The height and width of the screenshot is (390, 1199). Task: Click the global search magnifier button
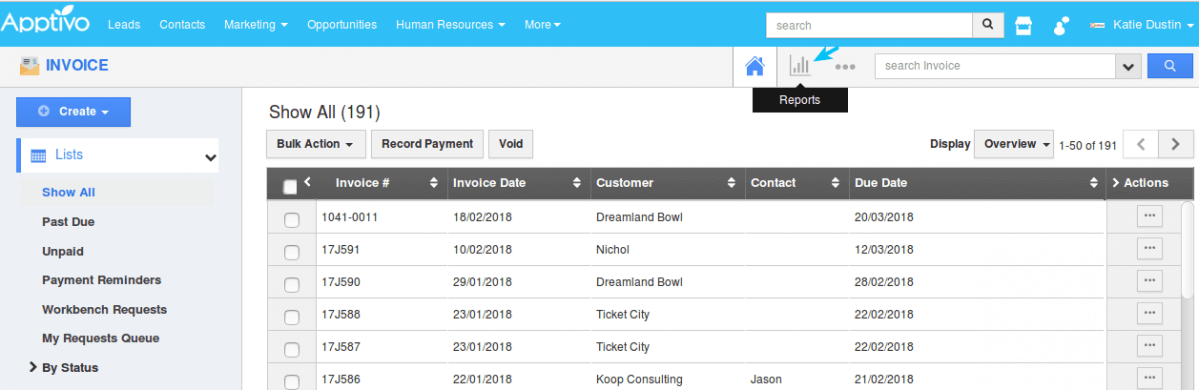point(988,25)
